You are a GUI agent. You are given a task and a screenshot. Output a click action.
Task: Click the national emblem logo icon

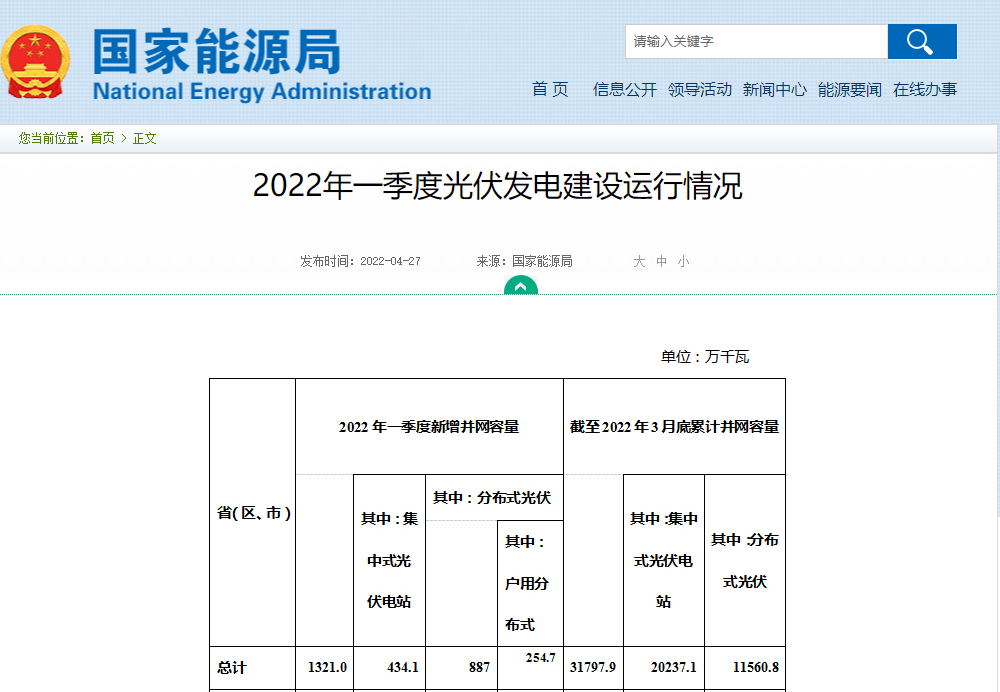[35, 62]
